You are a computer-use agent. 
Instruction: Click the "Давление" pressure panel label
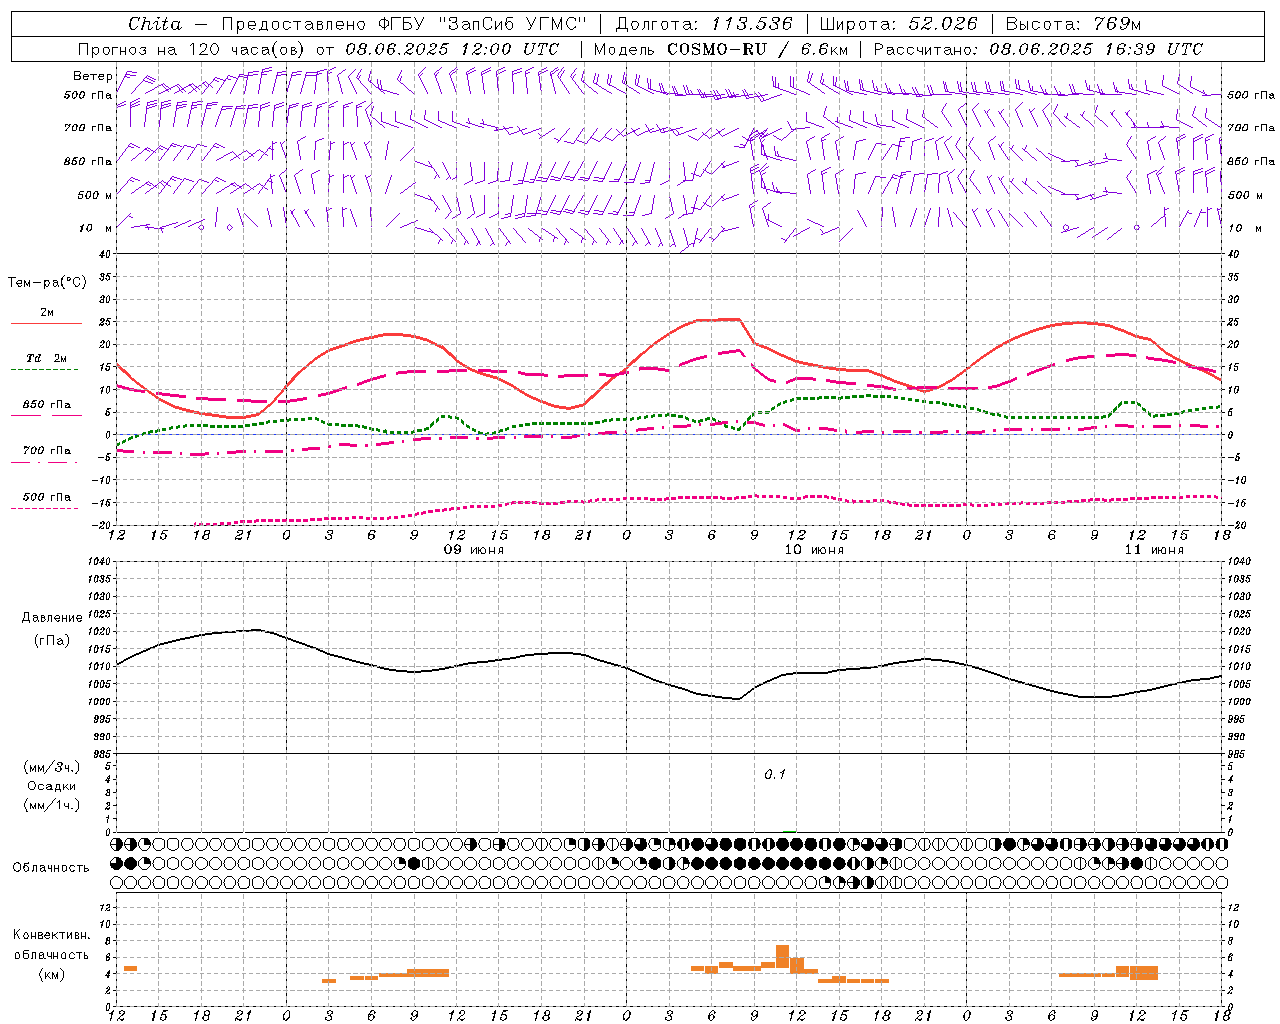(x=52, y=618)
